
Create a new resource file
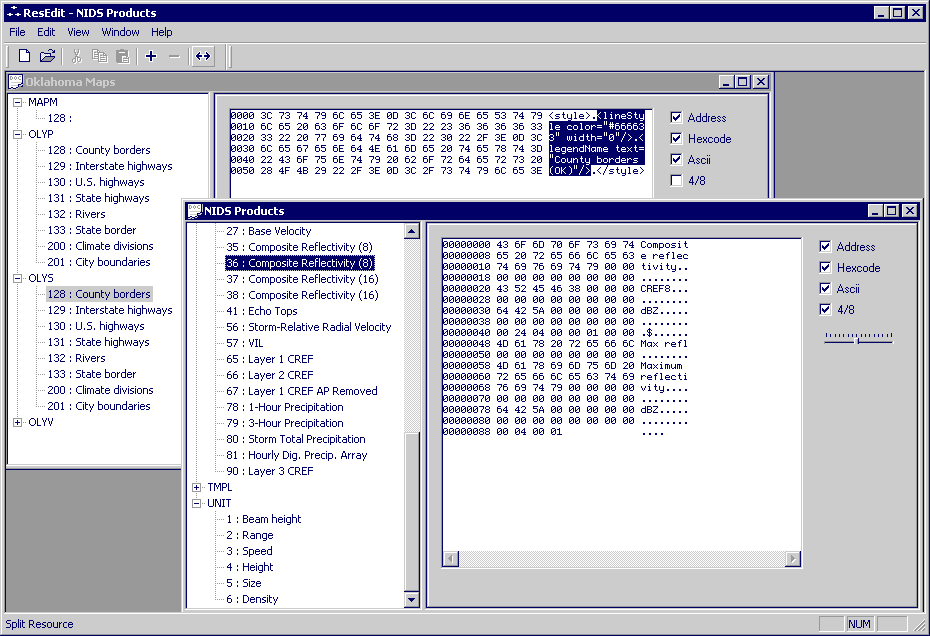coord(23,56)
